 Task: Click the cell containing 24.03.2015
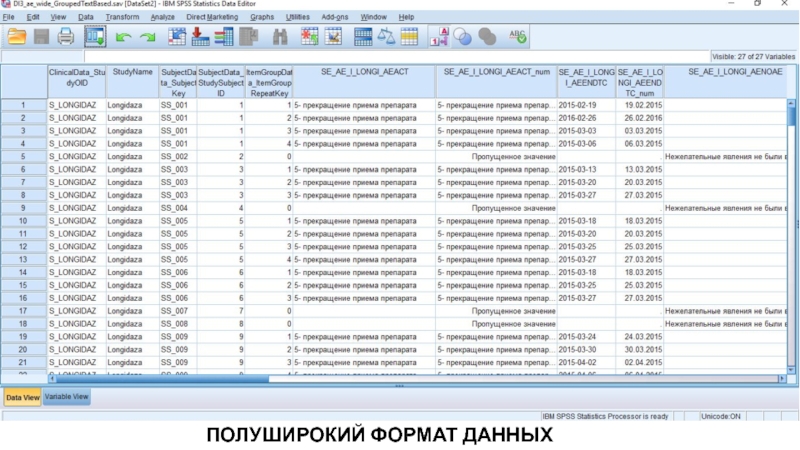[x=640, y=337]
